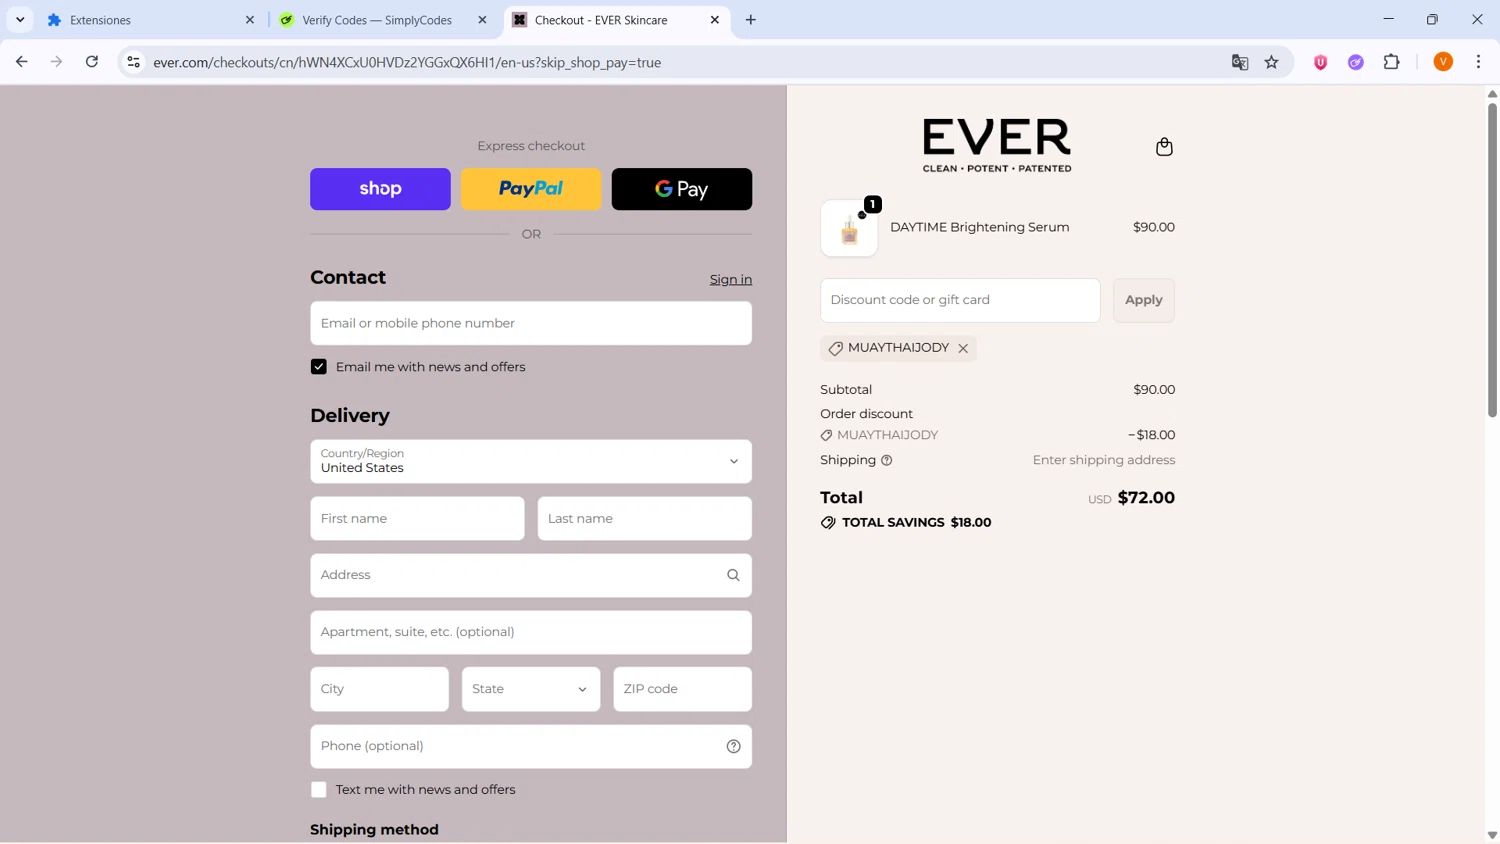1500x844 pixels.
Task: Focus the Email or mobile phone number field
Action: coord(531,323)
